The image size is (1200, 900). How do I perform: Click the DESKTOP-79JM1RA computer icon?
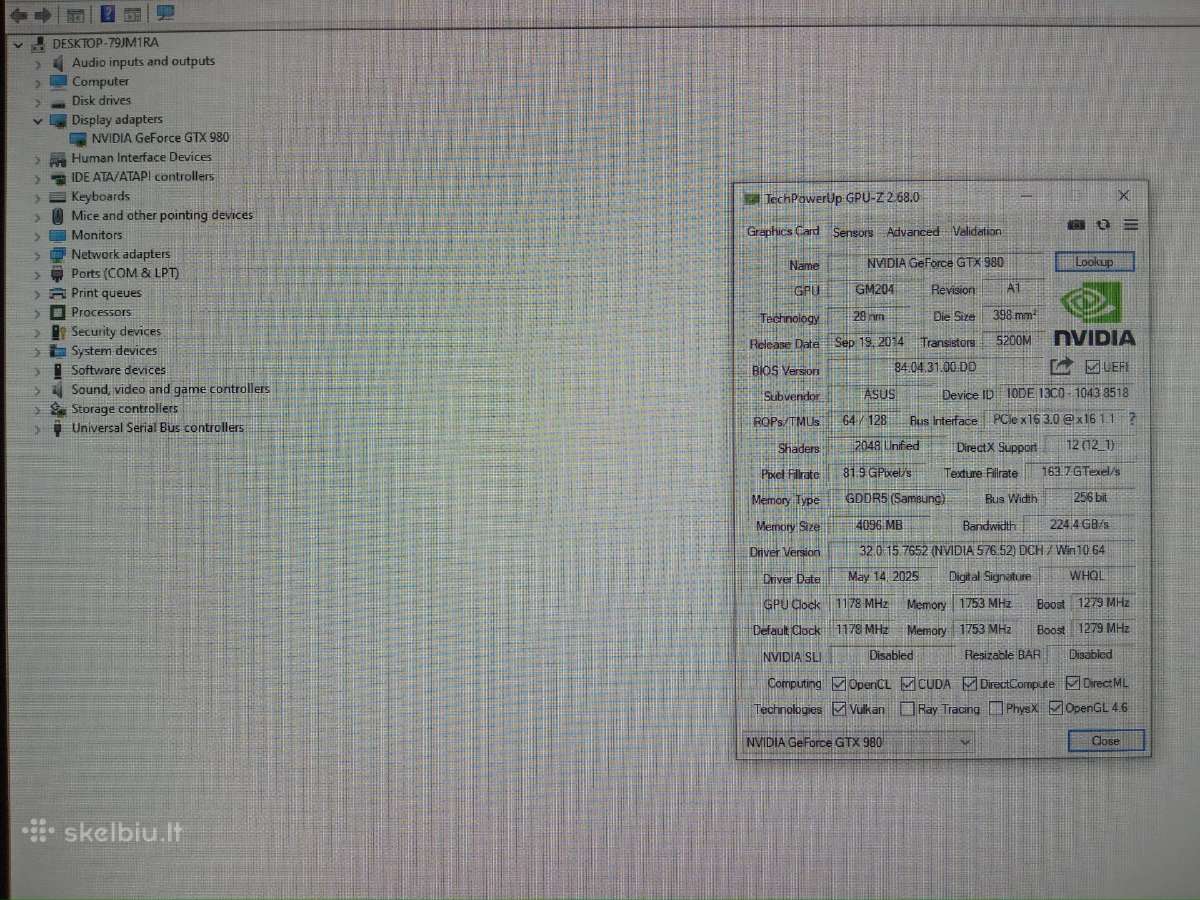pos(39,43)
